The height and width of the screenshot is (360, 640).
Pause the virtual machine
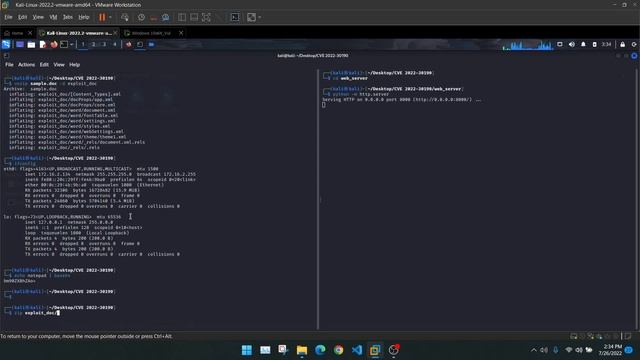point(102,17)
